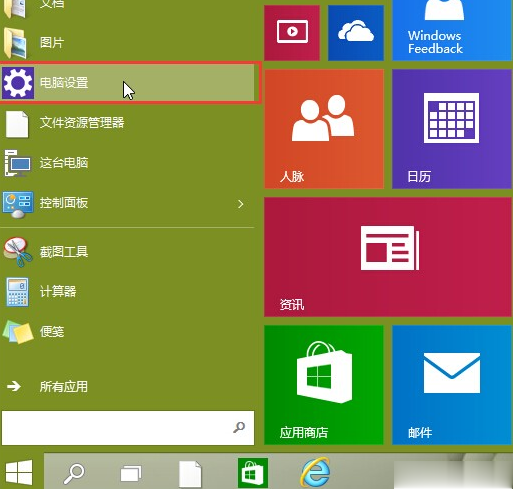Open the 文件资源管理器 document icon

(x=17, y=124)
